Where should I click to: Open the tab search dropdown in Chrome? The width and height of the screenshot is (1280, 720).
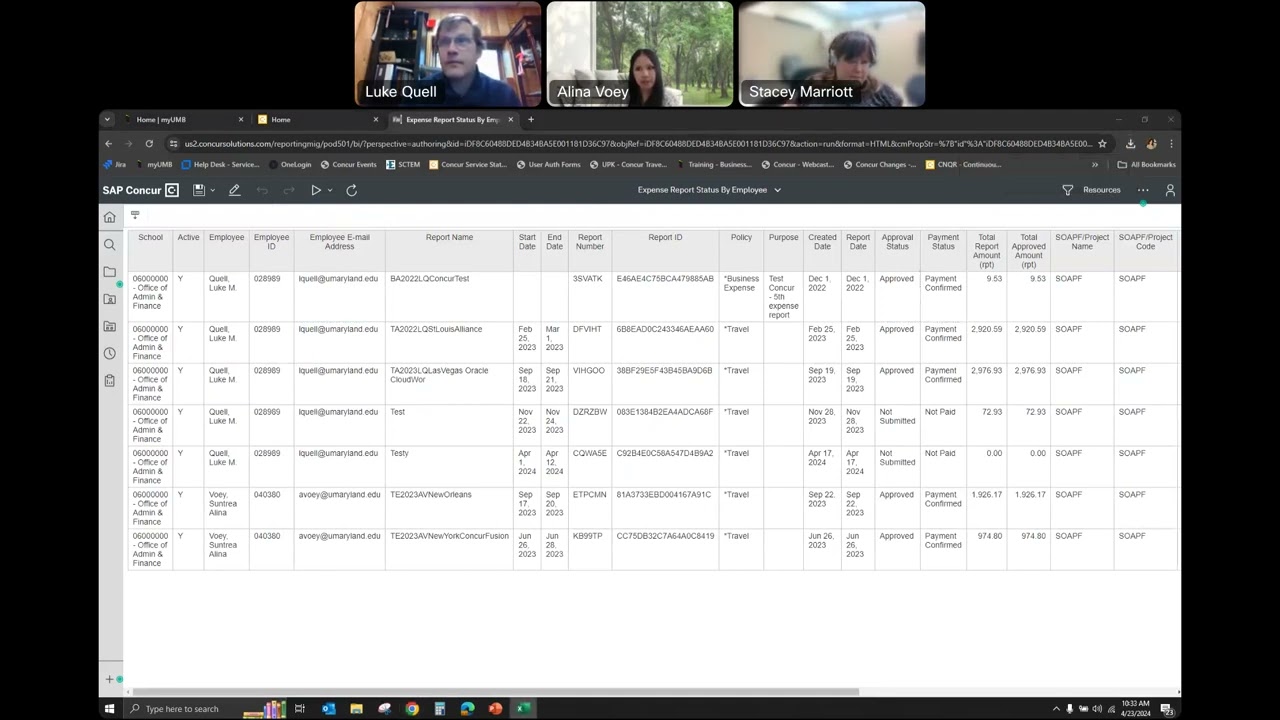click(x=107, y=120)
